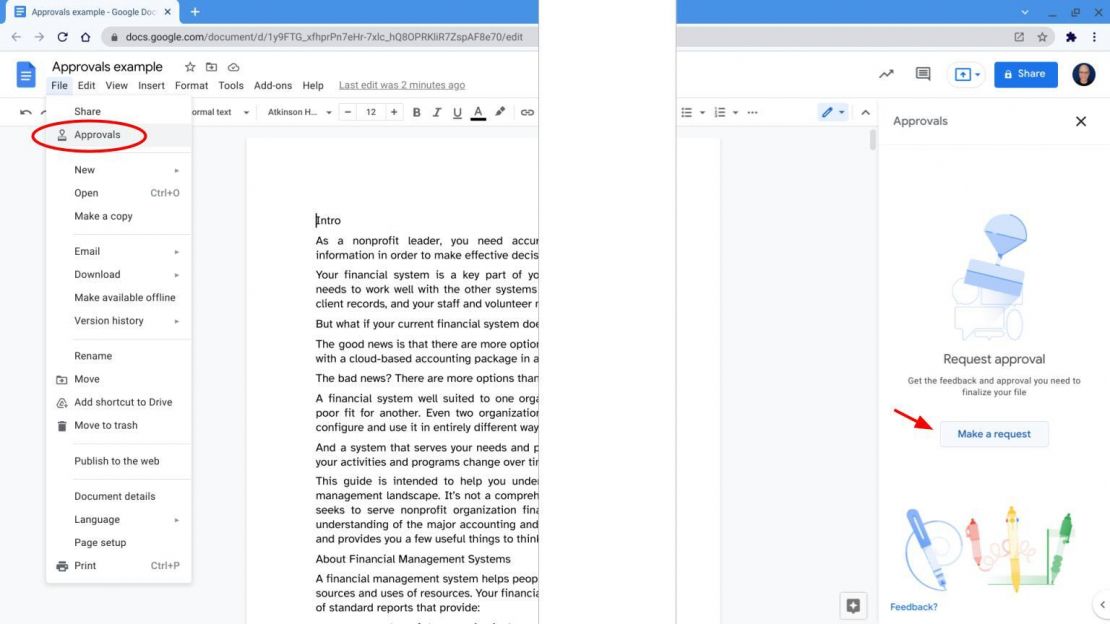Star the Approvals example document
Image resolution: width=1110 pixels, height=624 pixels.
[x=188, y=66]
